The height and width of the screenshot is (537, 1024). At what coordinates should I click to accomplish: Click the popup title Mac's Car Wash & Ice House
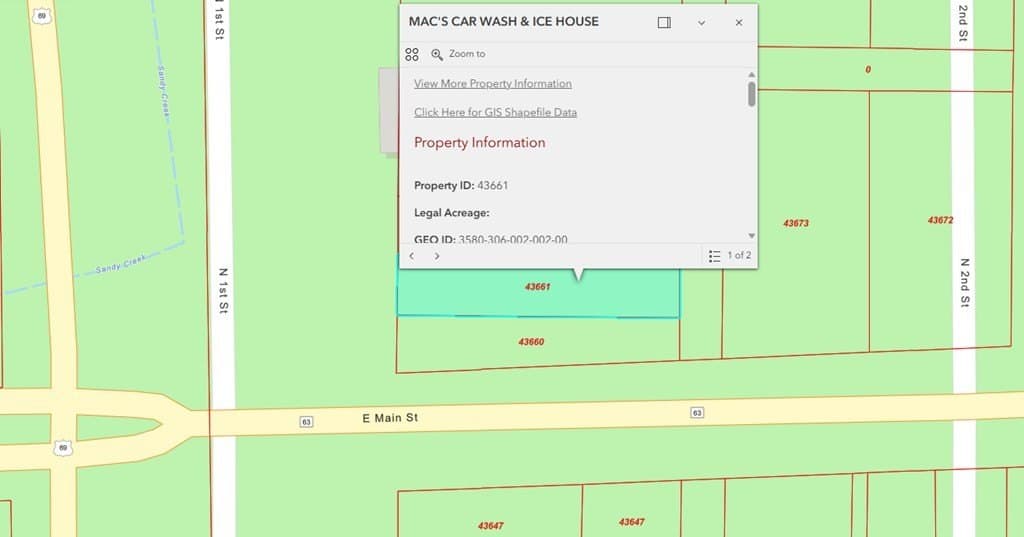click(x=504, y=22)
